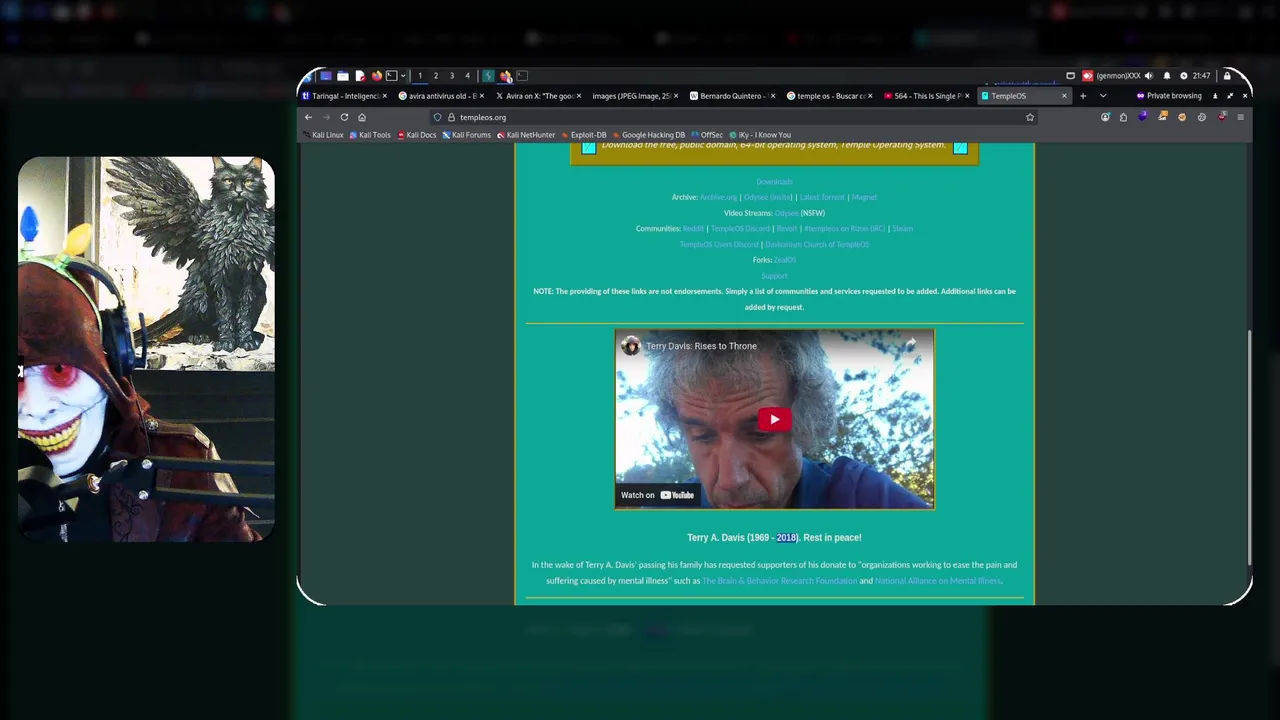The width and height of the screenshot is (1280, 720).
Task: Follow the Latest Torrent link
Action: click(822, 197)
